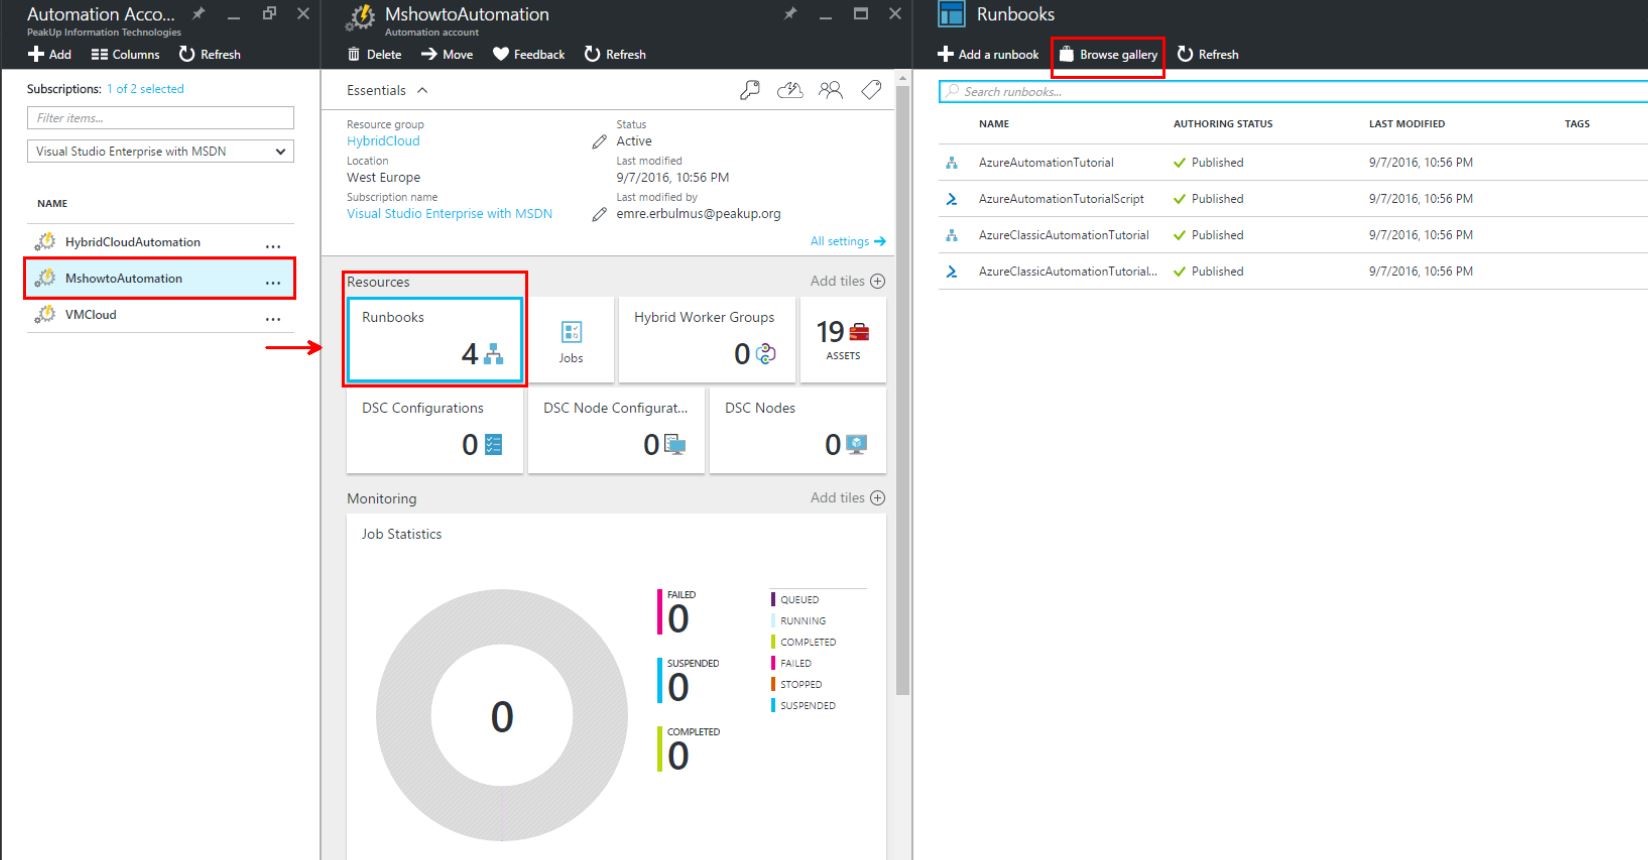This screenshot has height=860, width=1648.
Task: Sort runbooks by AUTHORING STATUS column
Action: click(1223, 124)
